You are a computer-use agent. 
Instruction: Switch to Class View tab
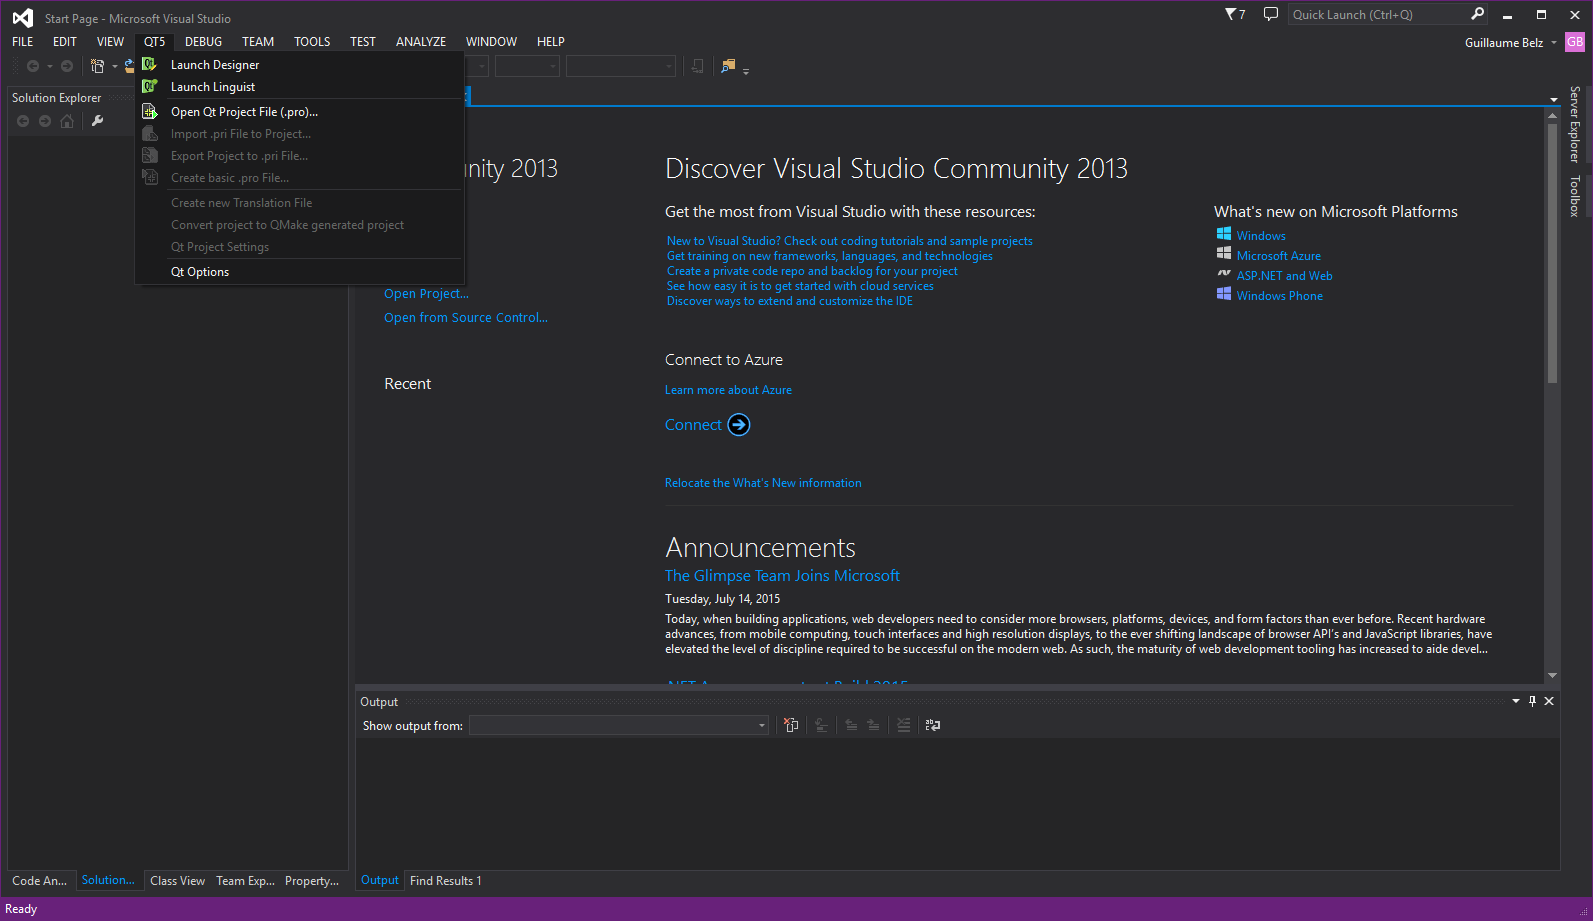pyautogui.click(x=177, y=881)
